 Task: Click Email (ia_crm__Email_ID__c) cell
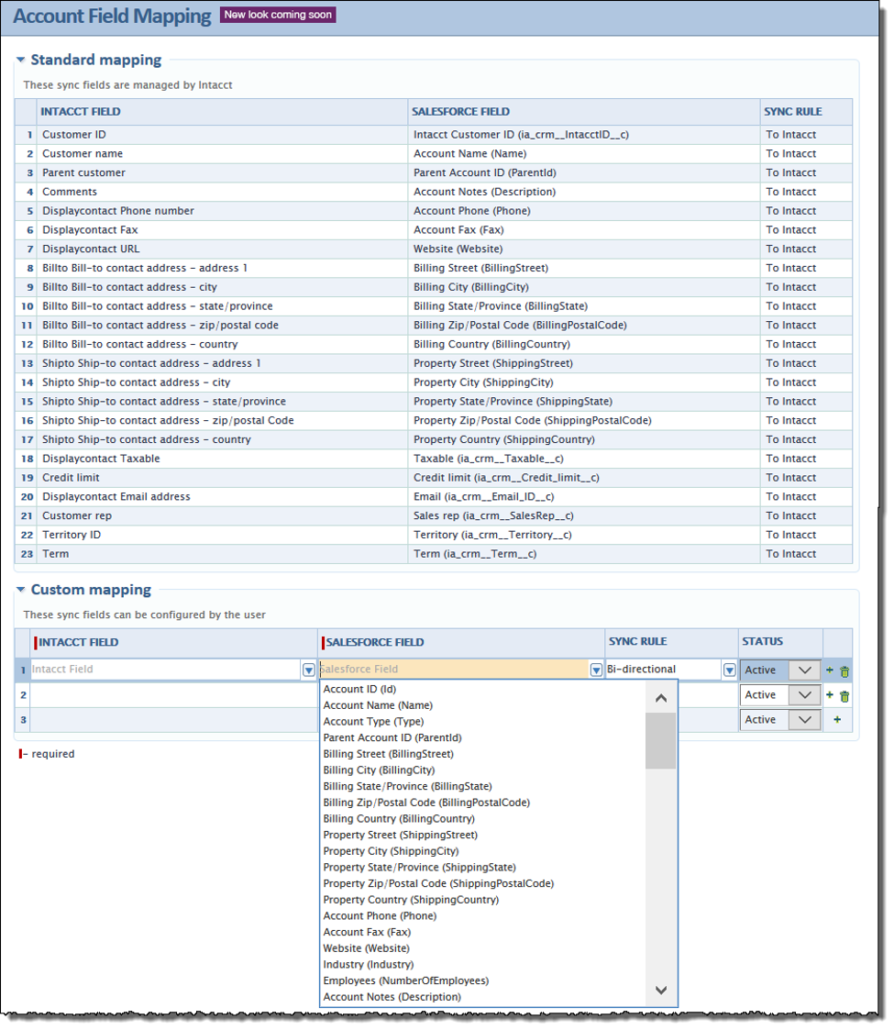[583, 497]
